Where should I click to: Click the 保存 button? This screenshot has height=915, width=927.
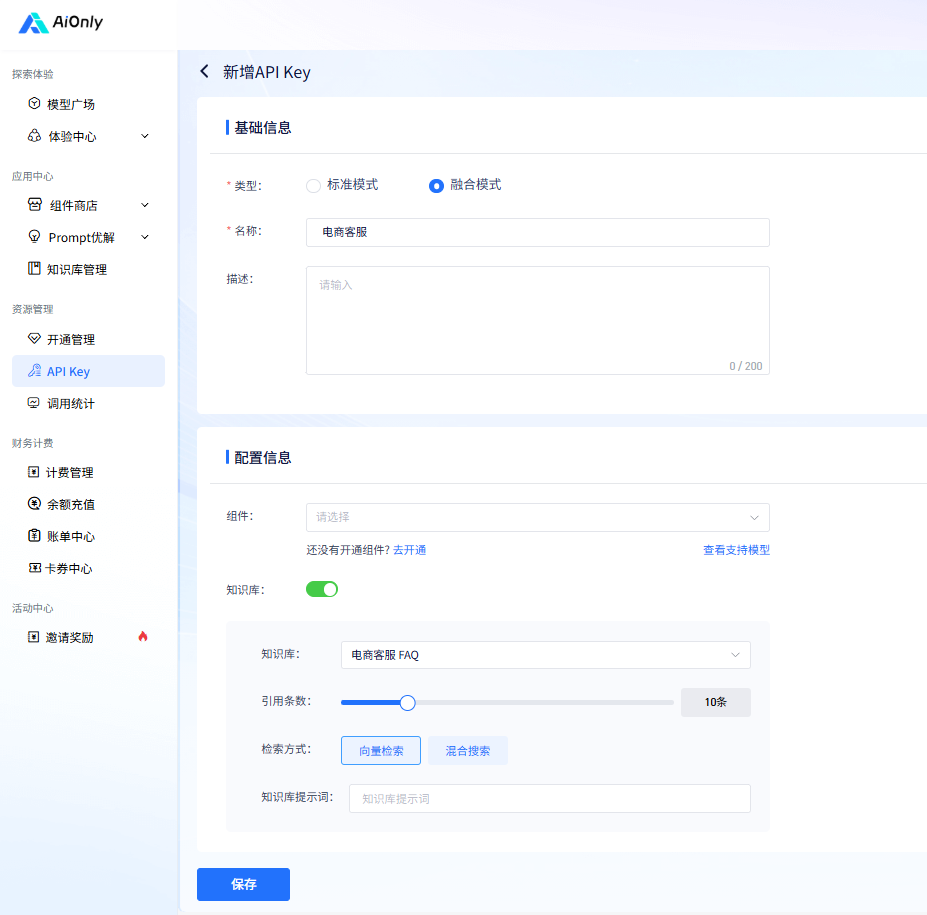(x=244, y=884)
